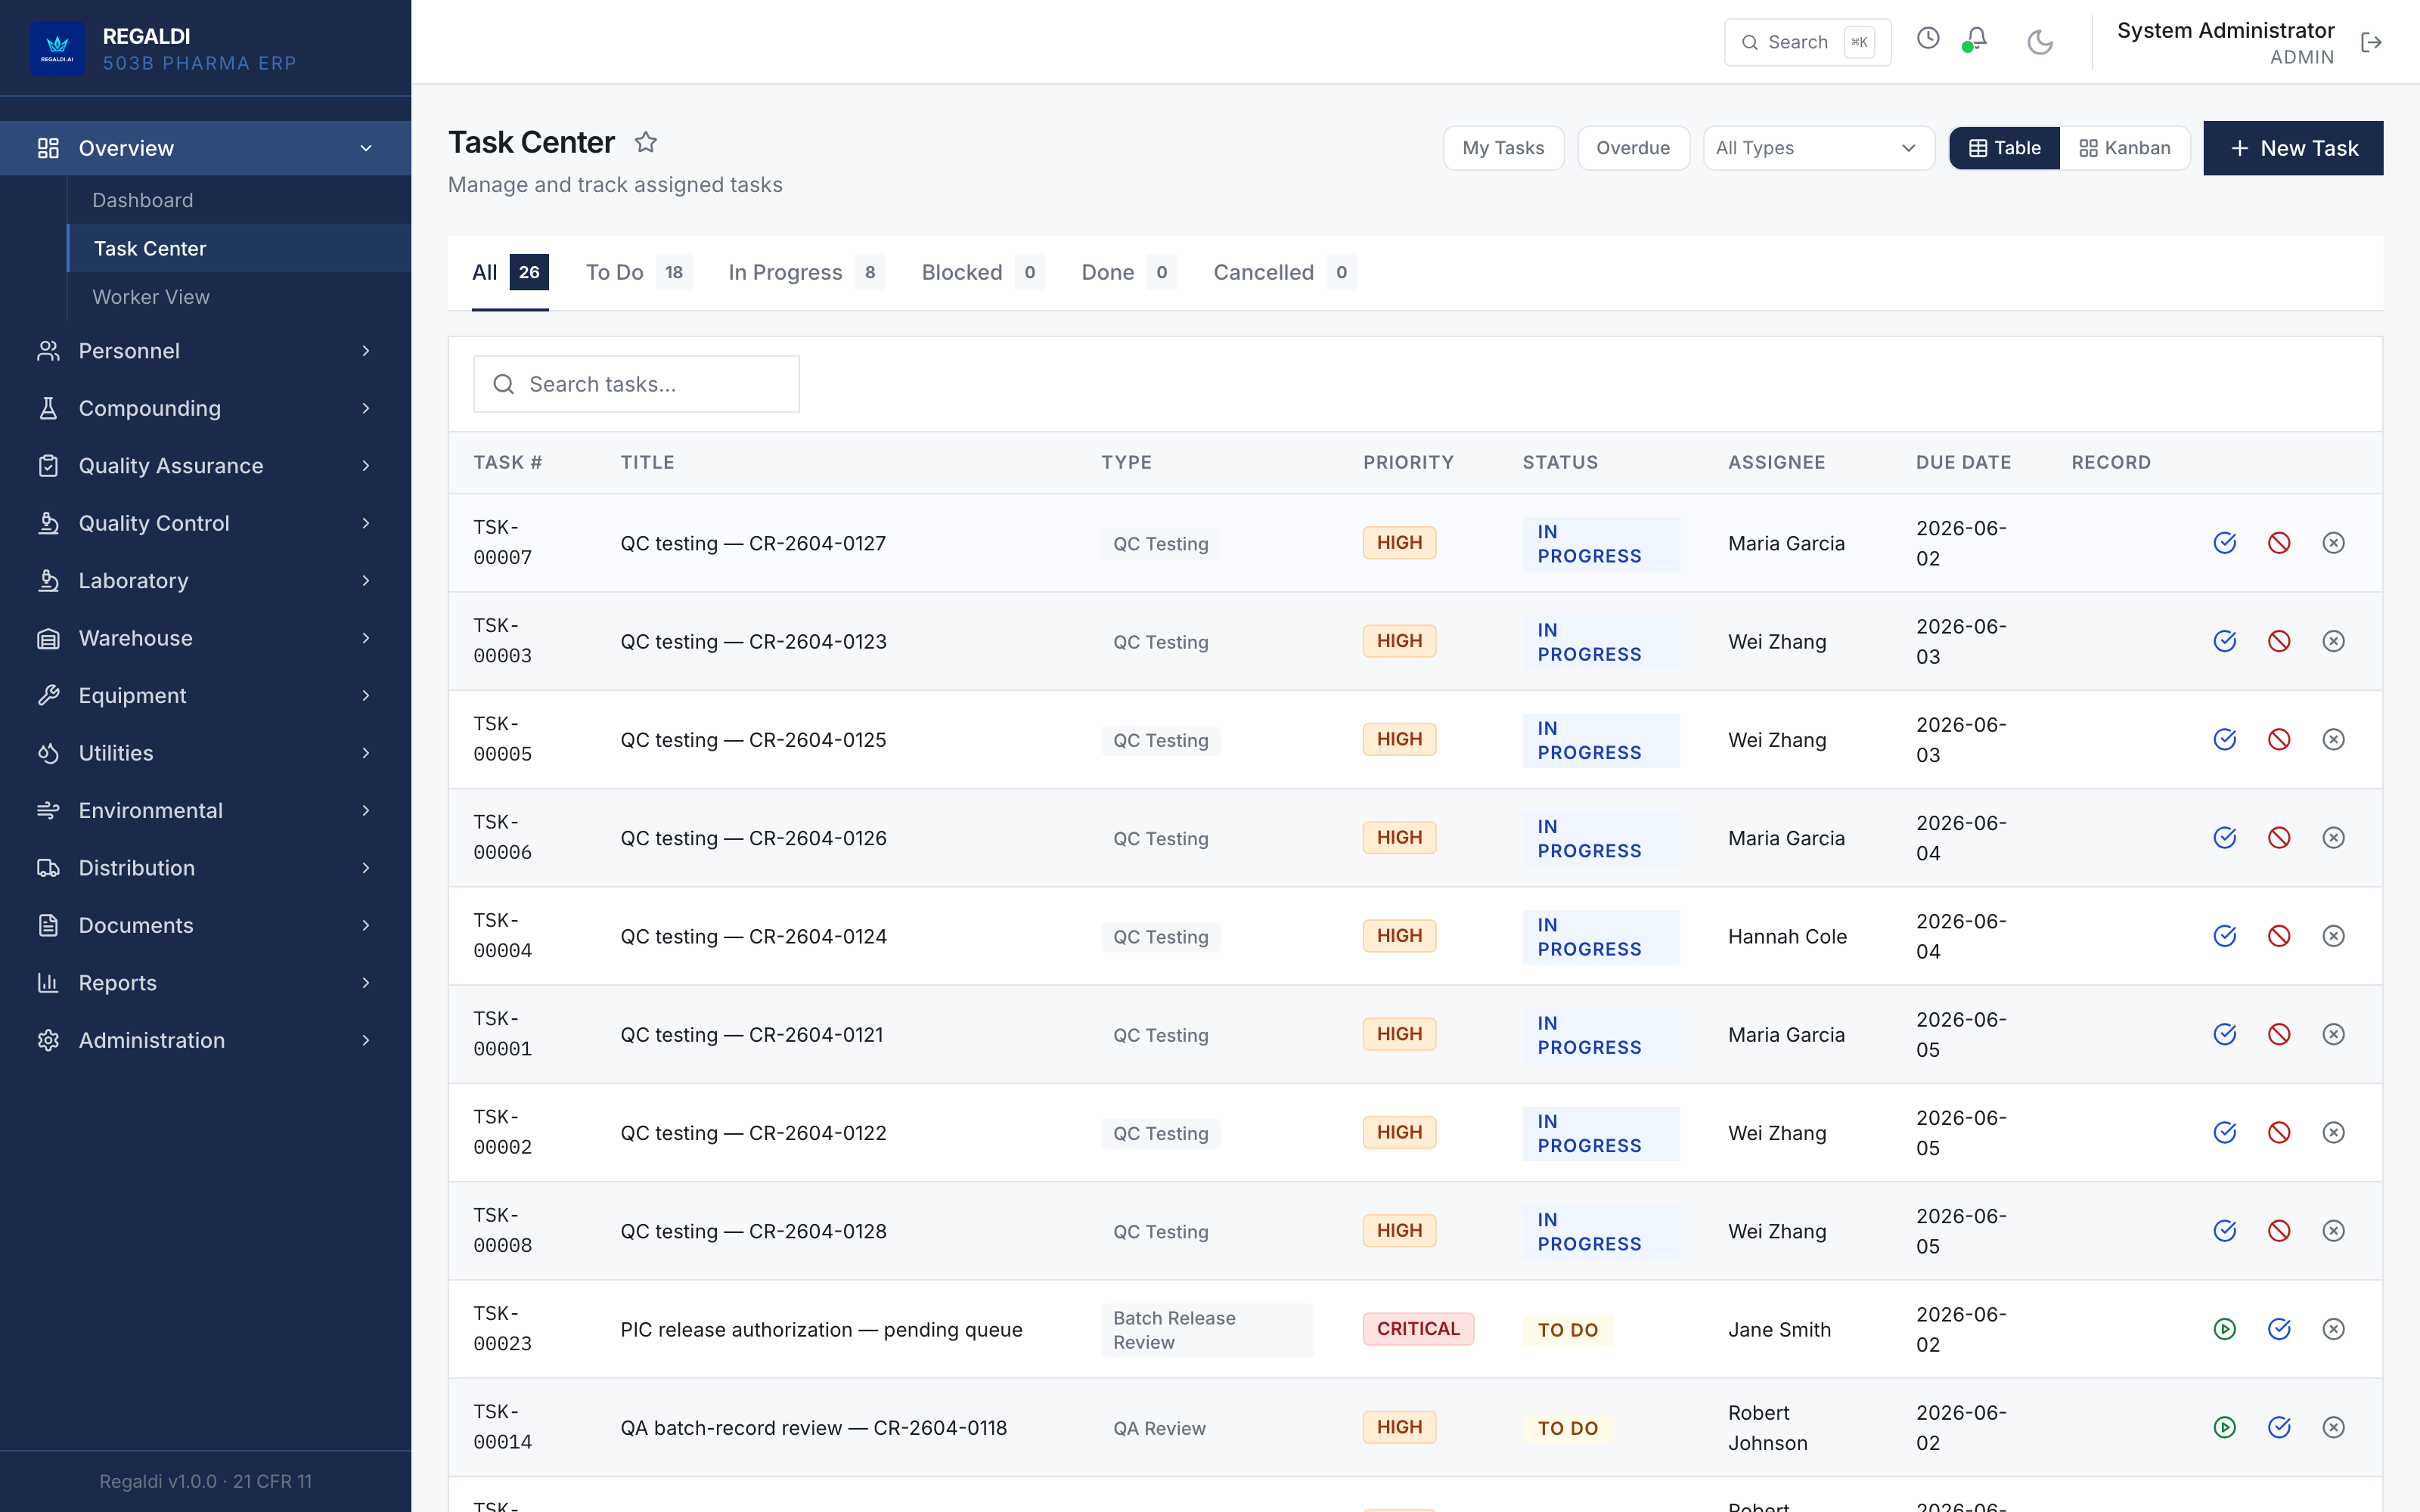Screen dimensions: 2420x1512
Task: Block task TSK-00005 with red icon
Action: 2279,739
